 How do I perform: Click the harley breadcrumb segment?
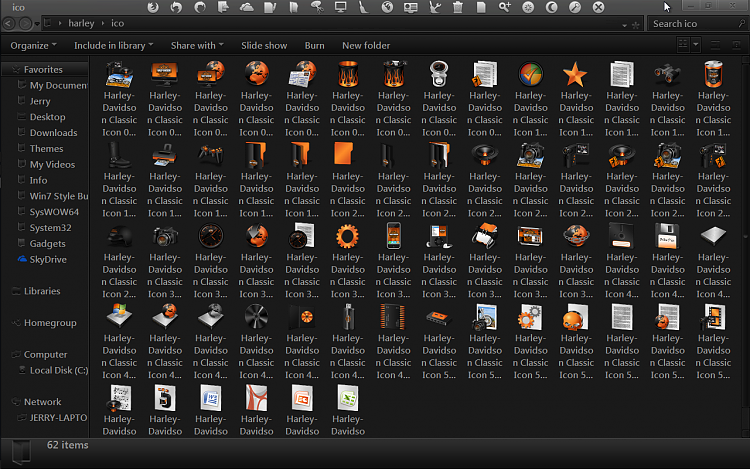pos(81,23)
